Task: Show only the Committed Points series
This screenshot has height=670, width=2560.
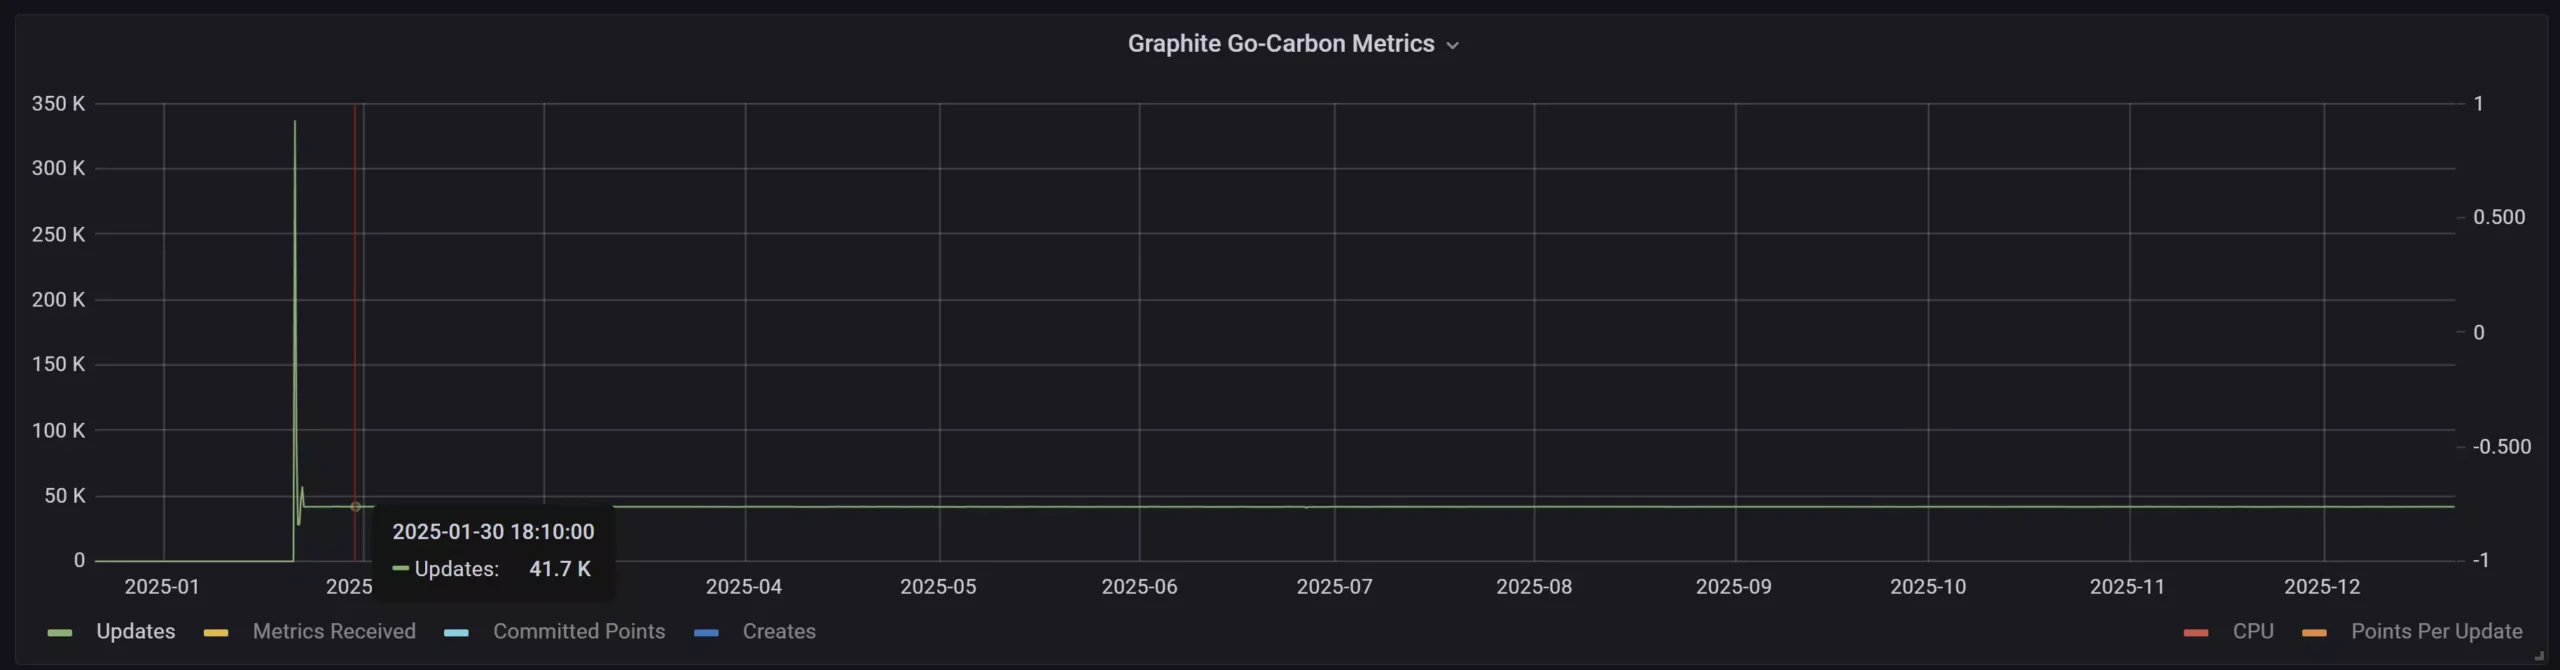Action: point(578,631)
